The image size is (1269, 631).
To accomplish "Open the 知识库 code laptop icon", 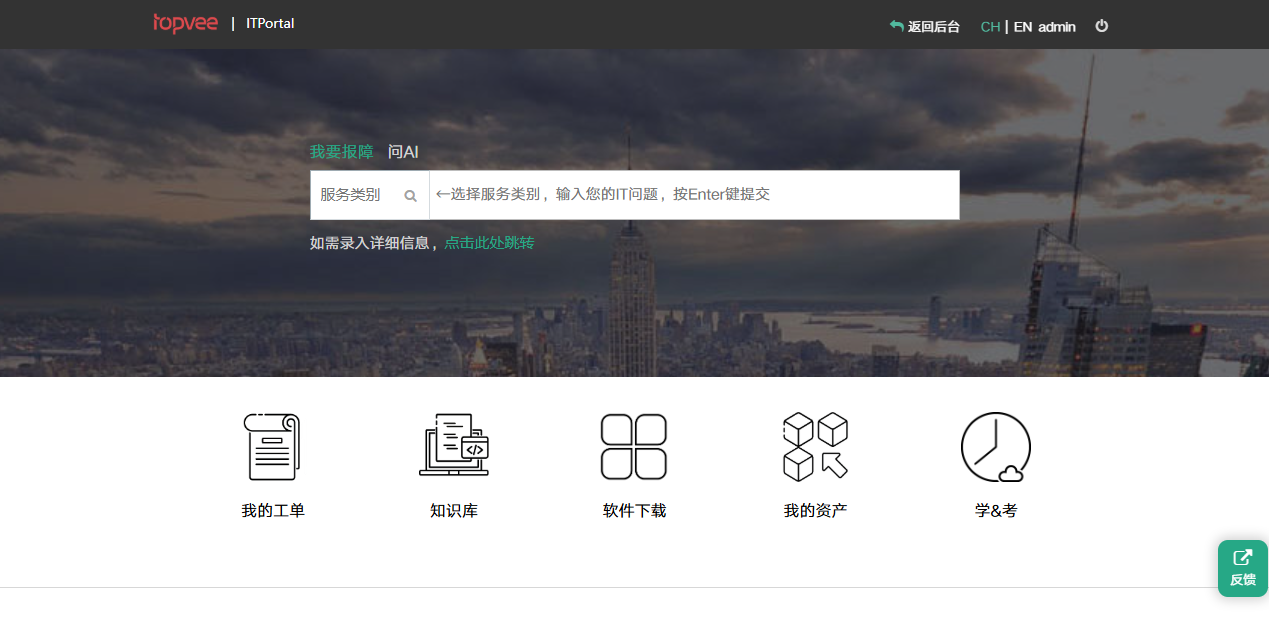I will point(454,445).
